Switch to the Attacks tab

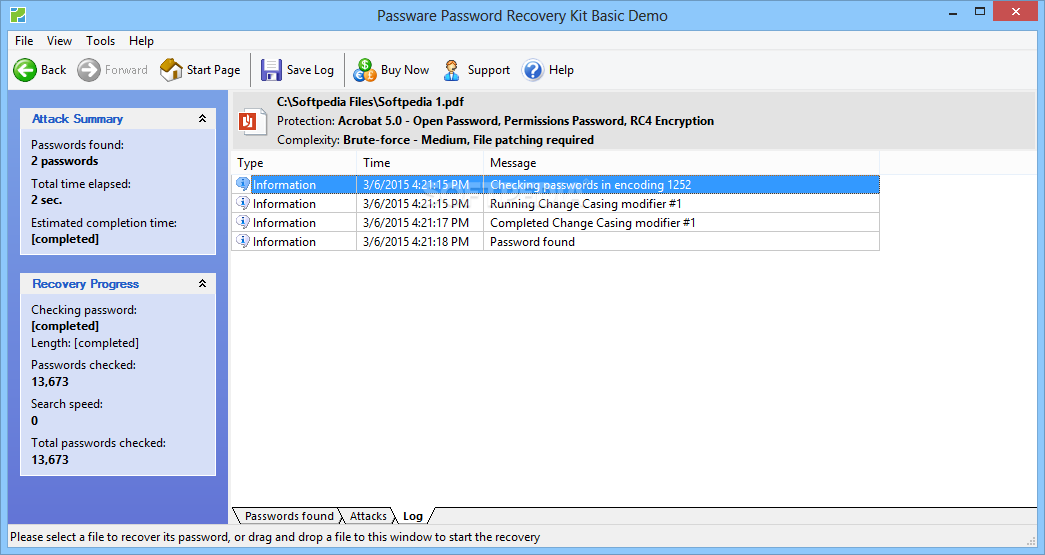pyautogui.click(x=368, y=516)
